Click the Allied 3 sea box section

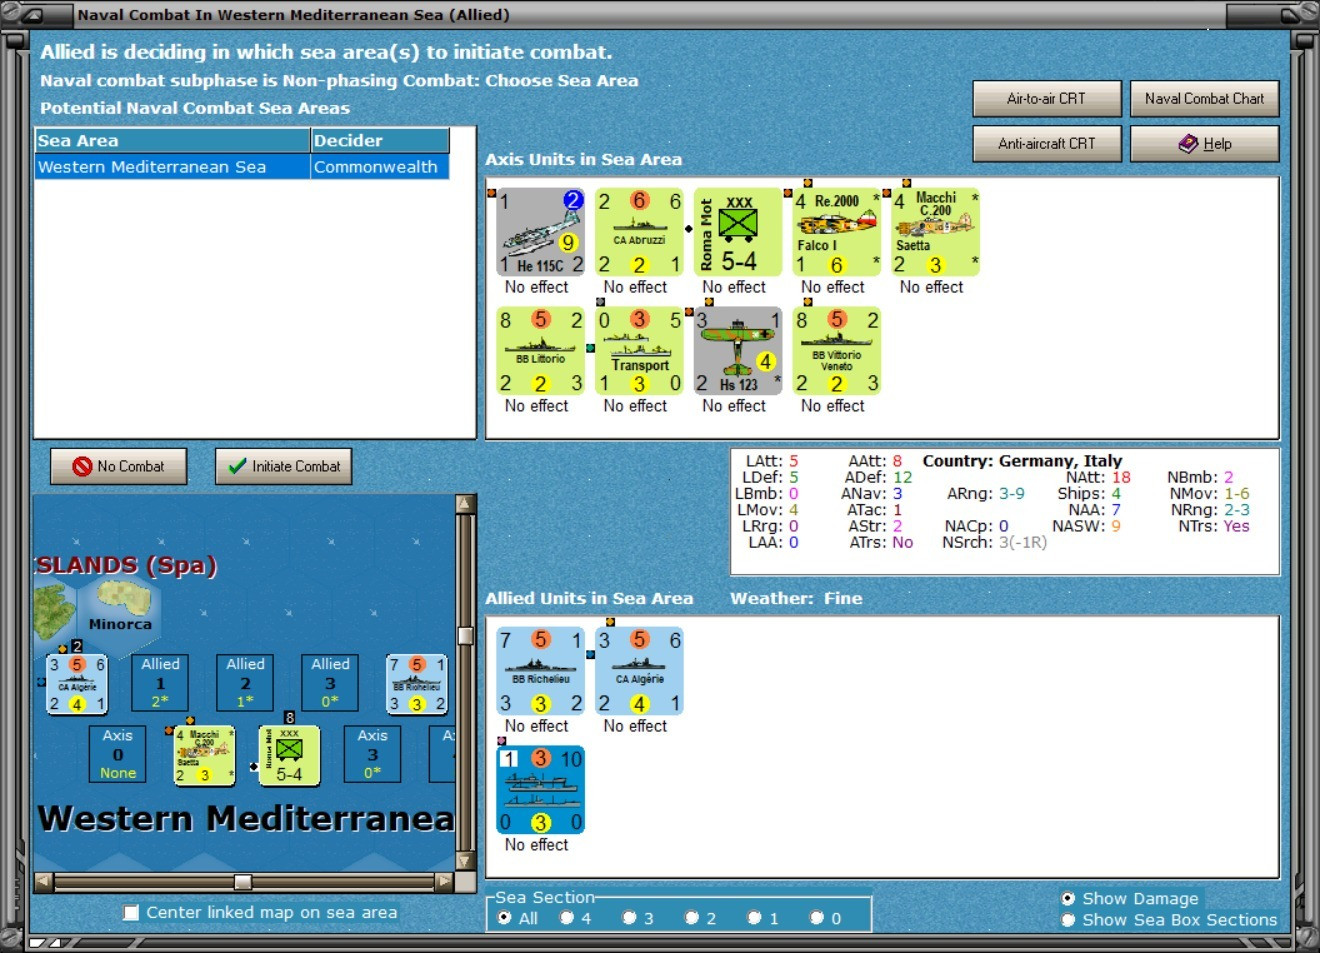330,682
